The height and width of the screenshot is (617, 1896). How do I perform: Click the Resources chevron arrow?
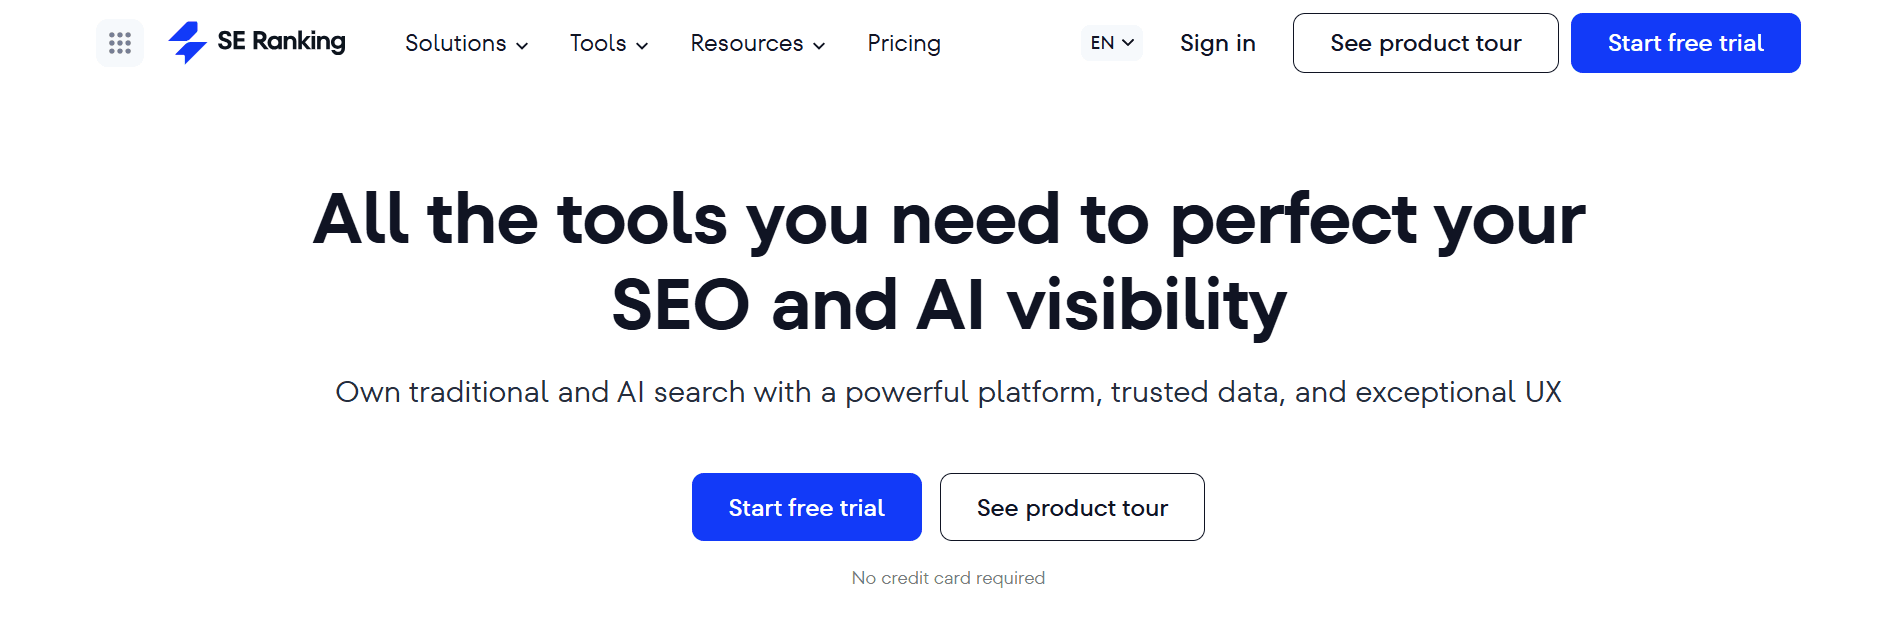click(817, 46)
